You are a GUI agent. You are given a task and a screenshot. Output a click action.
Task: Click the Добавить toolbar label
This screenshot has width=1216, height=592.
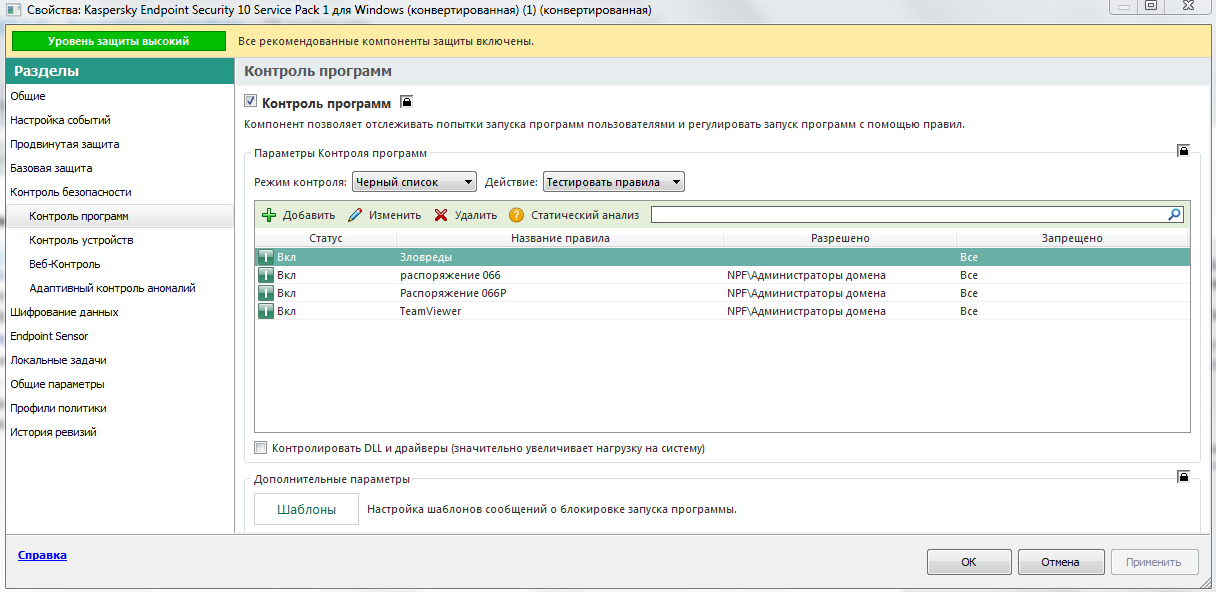(x=309, y=215)
